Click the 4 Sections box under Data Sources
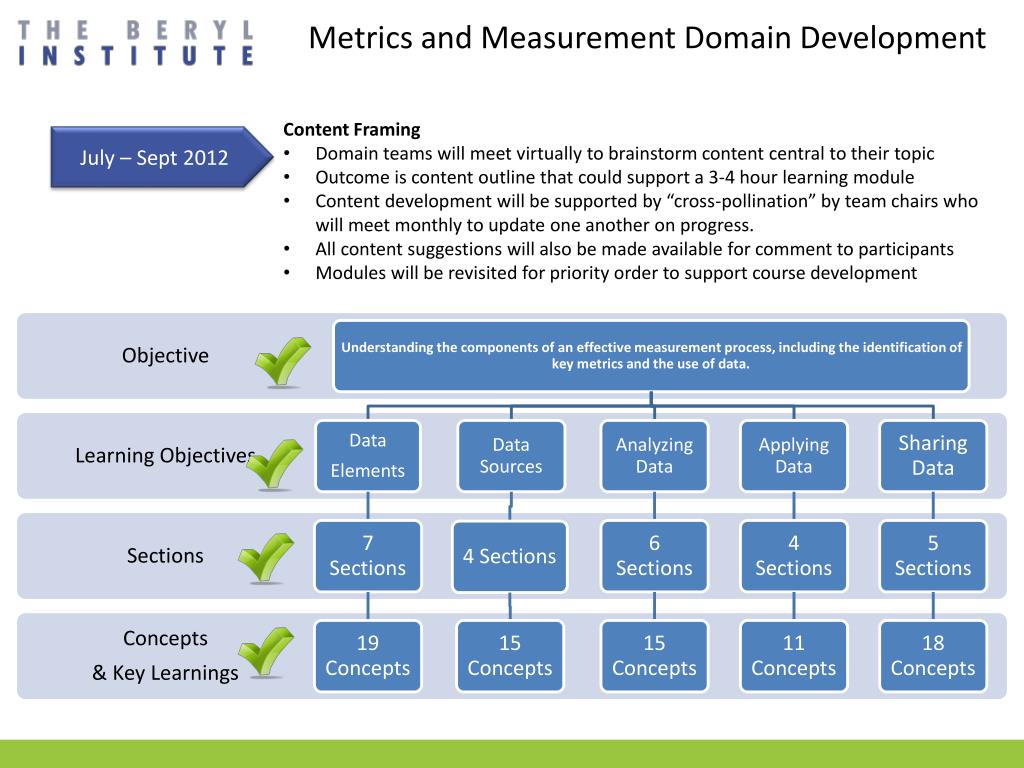This screenshot has width=1024, height=768. pyautogui.click(x=509, y=556)
